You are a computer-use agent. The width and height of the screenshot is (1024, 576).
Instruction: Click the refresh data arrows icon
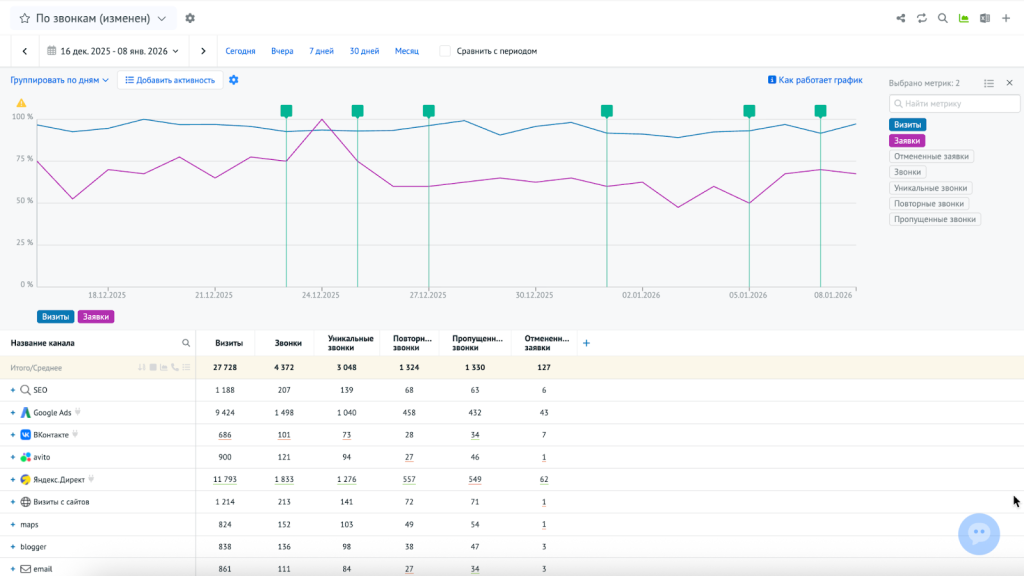coord(922,18)
